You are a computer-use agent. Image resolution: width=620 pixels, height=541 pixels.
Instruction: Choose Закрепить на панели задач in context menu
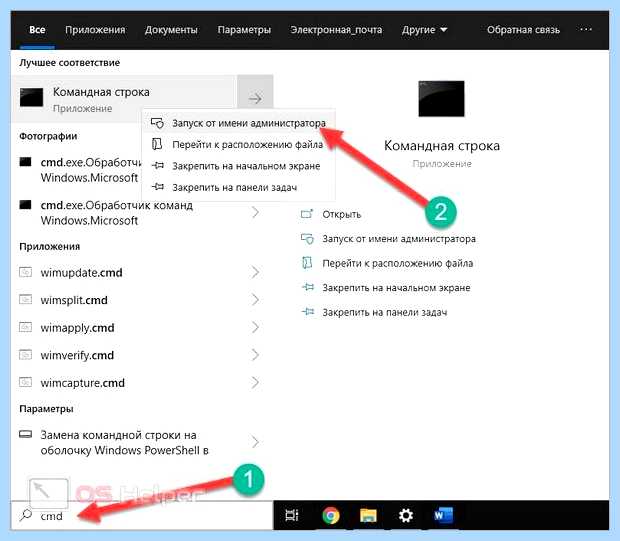pyautogui.click(x=238, y=187)
